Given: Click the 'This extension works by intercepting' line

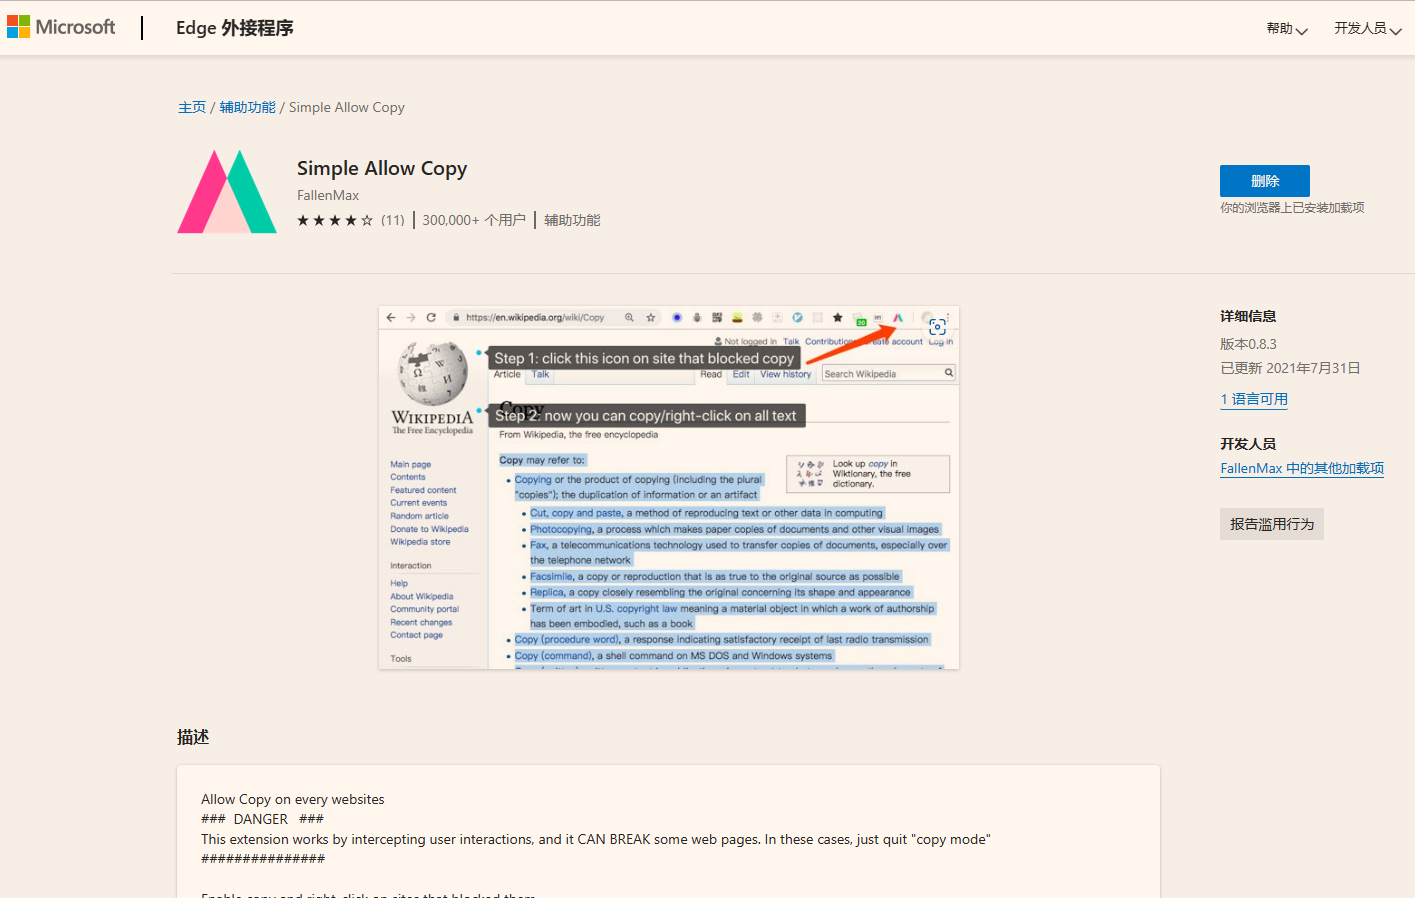Looking at the screenshot, I should 596,839.
